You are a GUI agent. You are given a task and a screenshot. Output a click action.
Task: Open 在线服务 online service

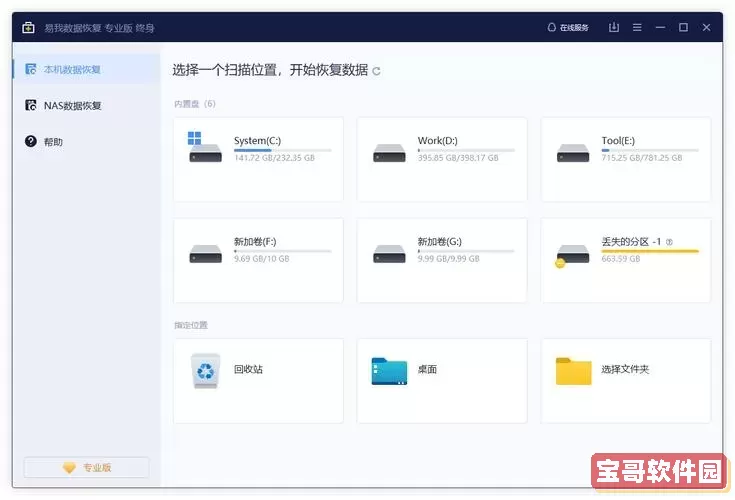[x=568, y=28]
